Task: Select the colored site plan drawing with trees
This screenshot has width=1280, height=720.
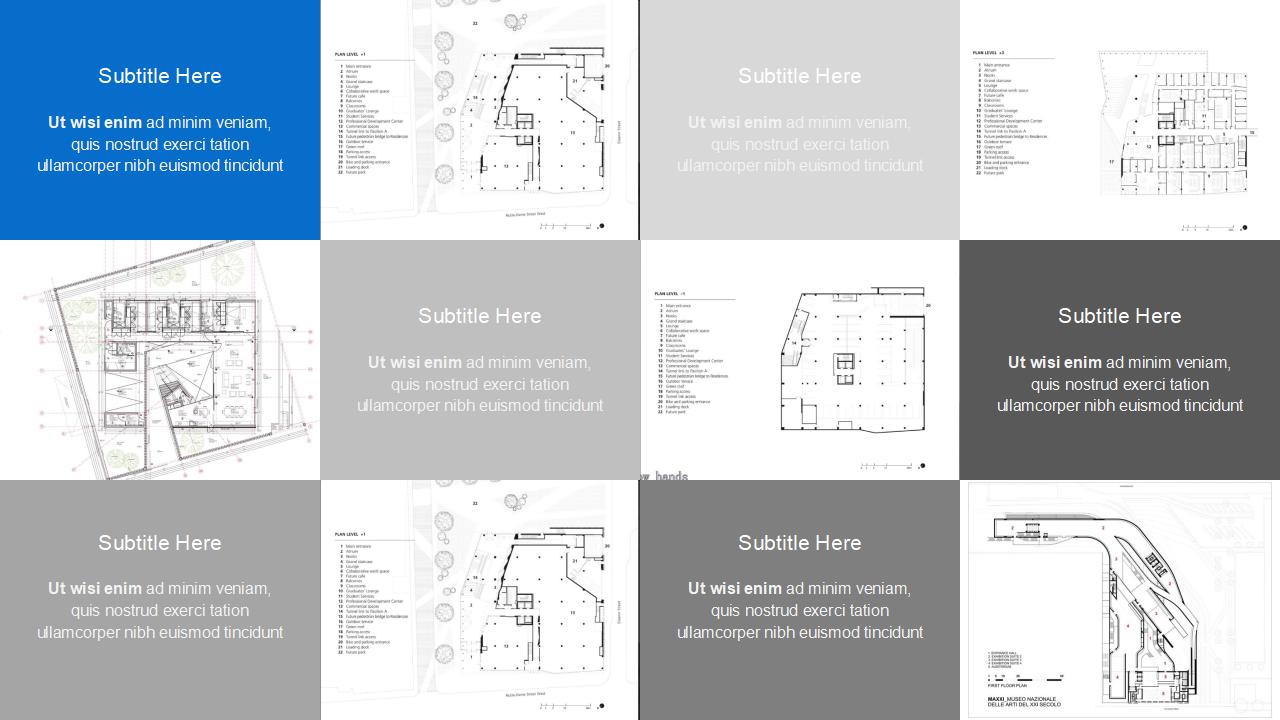Action: tap(160, 360)
